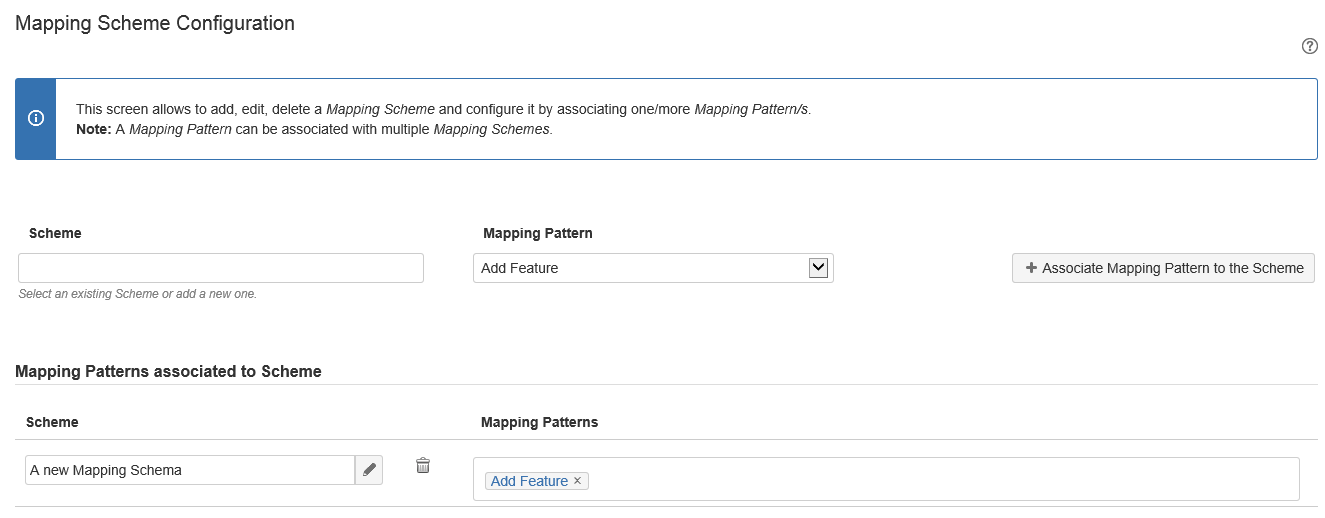Image resolution: width=1325 pixels, height=518 pixels.
Task: Click 'Mapping Patterns associated to Scheme' heading
Action: click(x=169, y=371)
